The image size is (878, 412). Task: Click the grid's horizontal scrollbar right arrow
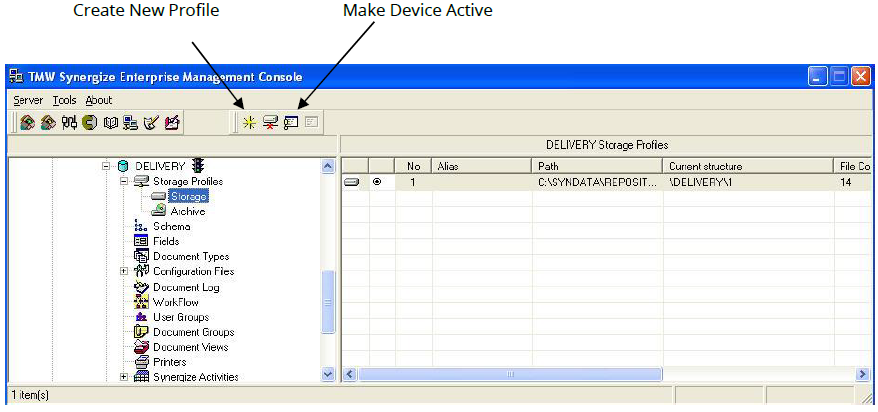[863, 374]
